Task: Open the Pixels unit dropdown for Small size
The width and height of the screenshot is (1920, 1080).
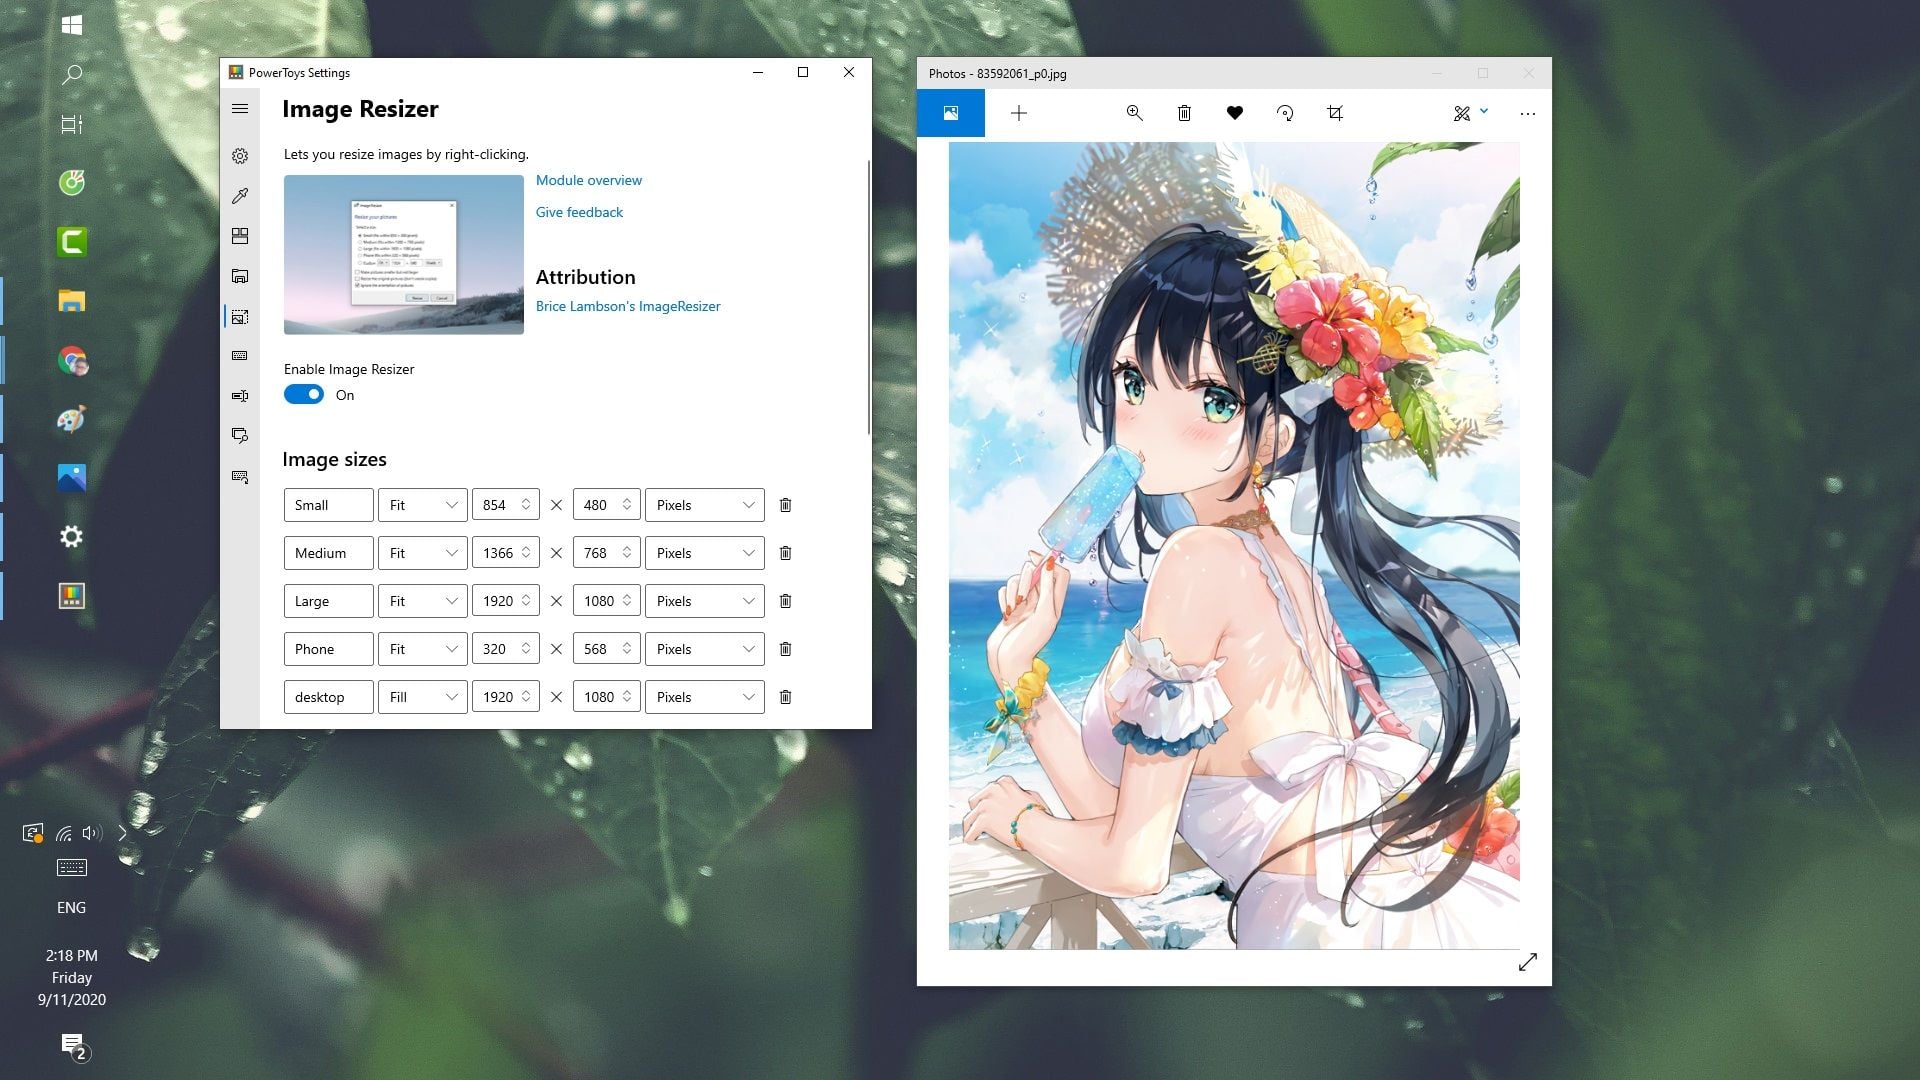Action: click(705, 504)
